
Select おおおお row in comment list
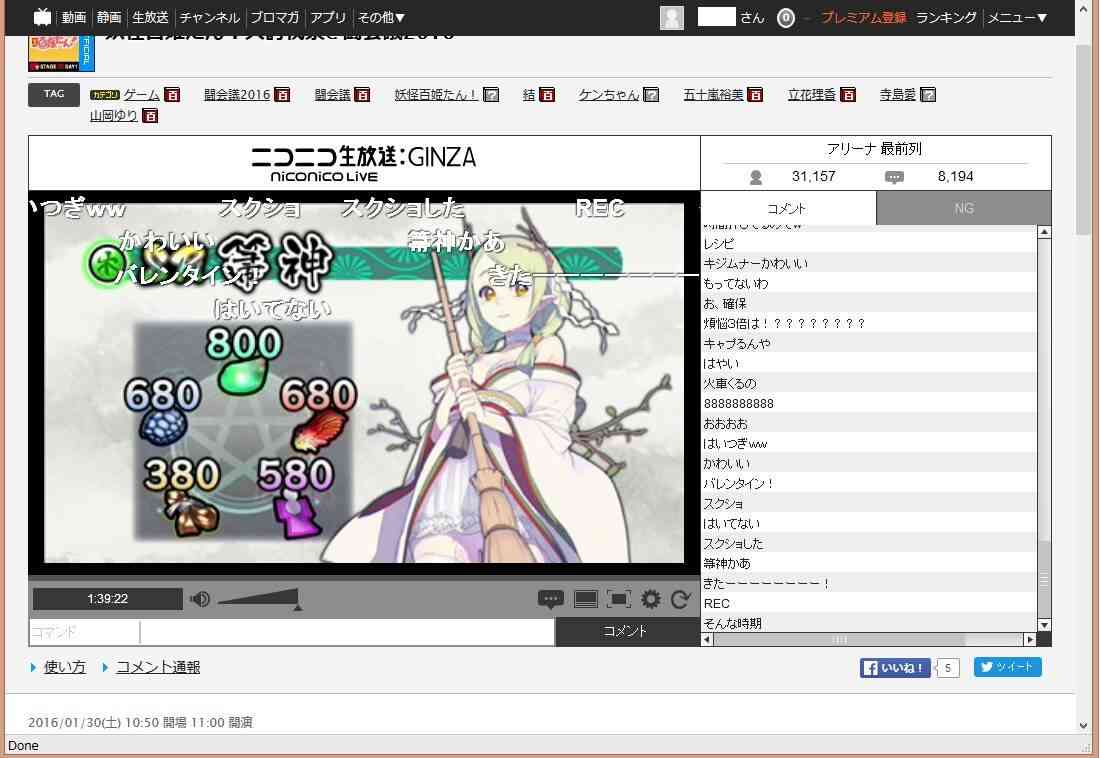869,424
